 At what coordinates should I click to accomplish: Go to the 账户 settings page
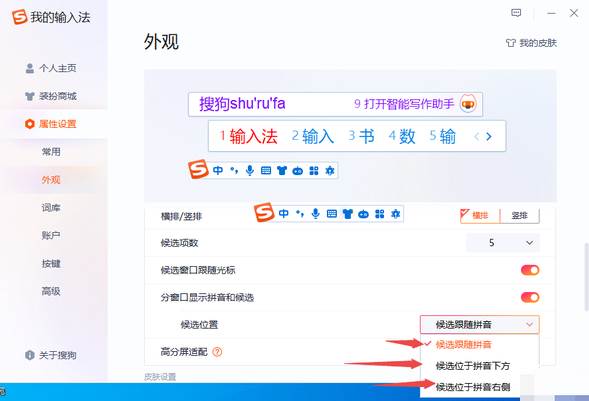coord(51,235)
